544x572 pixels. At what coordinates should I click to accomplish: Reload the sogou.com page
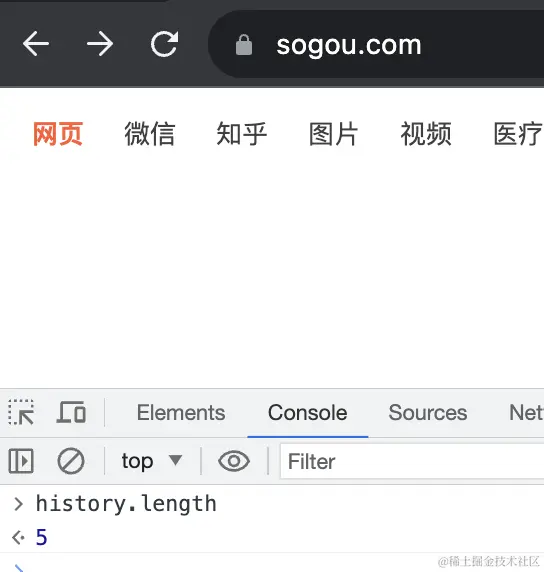point(165,44)
